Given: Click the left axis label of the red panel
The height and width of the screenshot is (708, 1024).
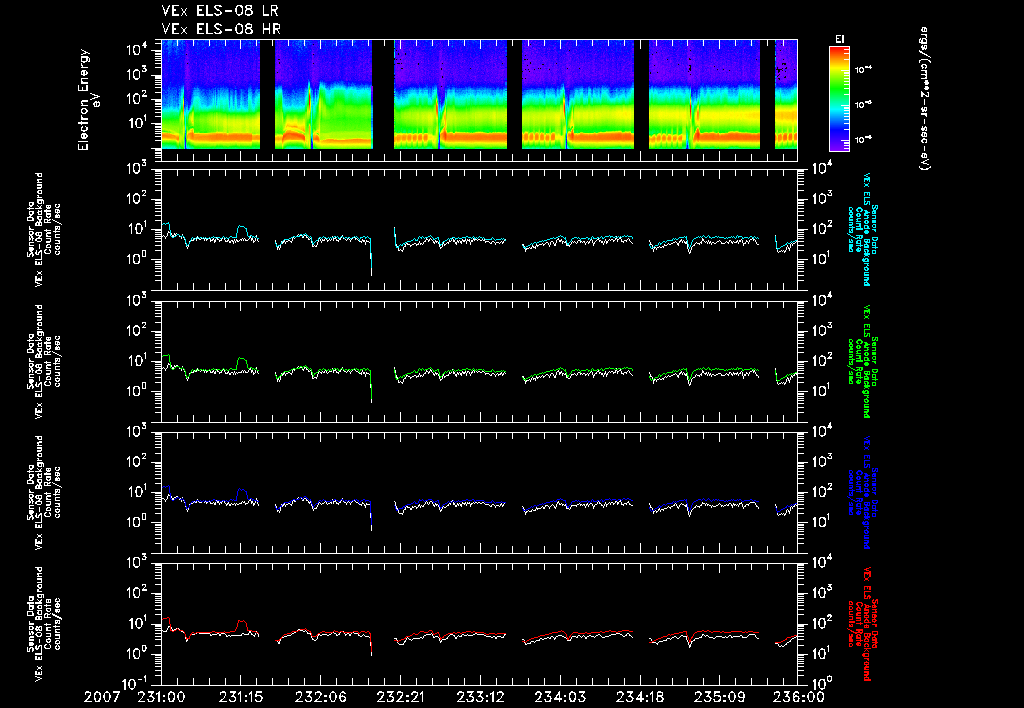Looking at the screenshot, I should point(43,624).
